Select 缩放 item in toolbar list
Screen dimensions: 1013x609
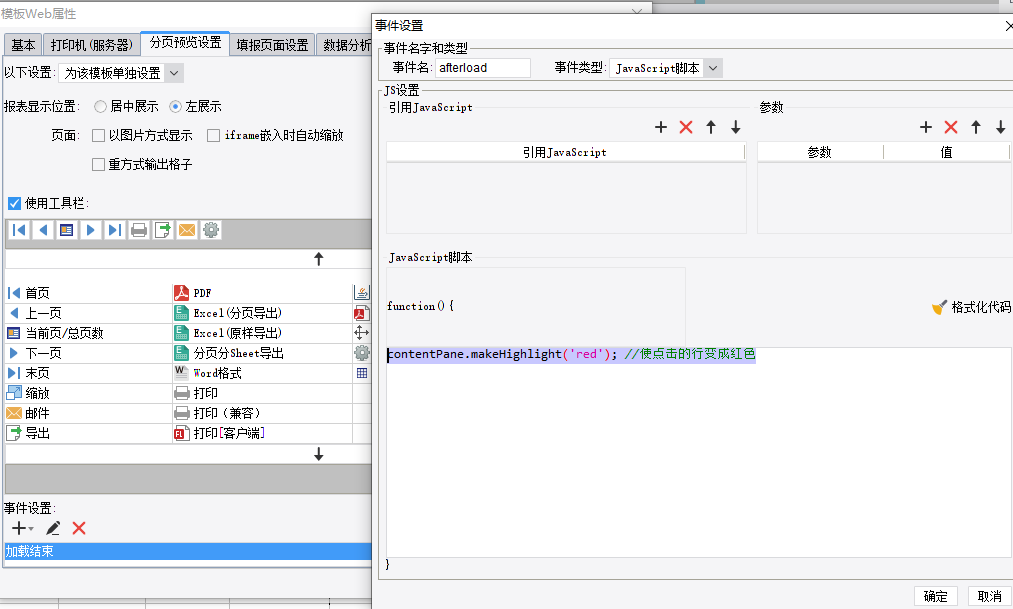(88, 393)
